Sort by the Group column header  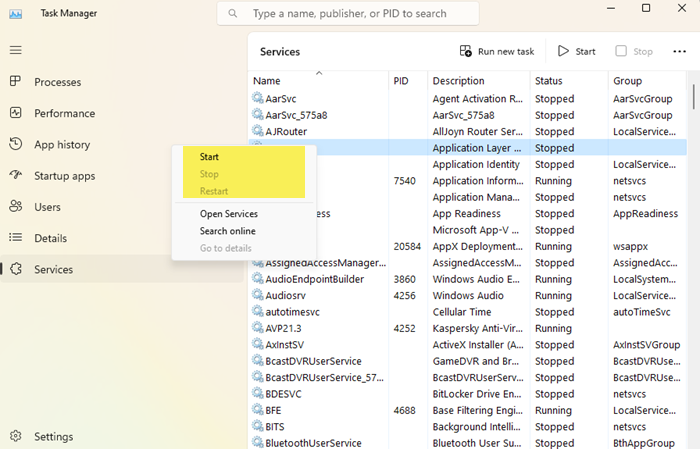tap(628, 81)
